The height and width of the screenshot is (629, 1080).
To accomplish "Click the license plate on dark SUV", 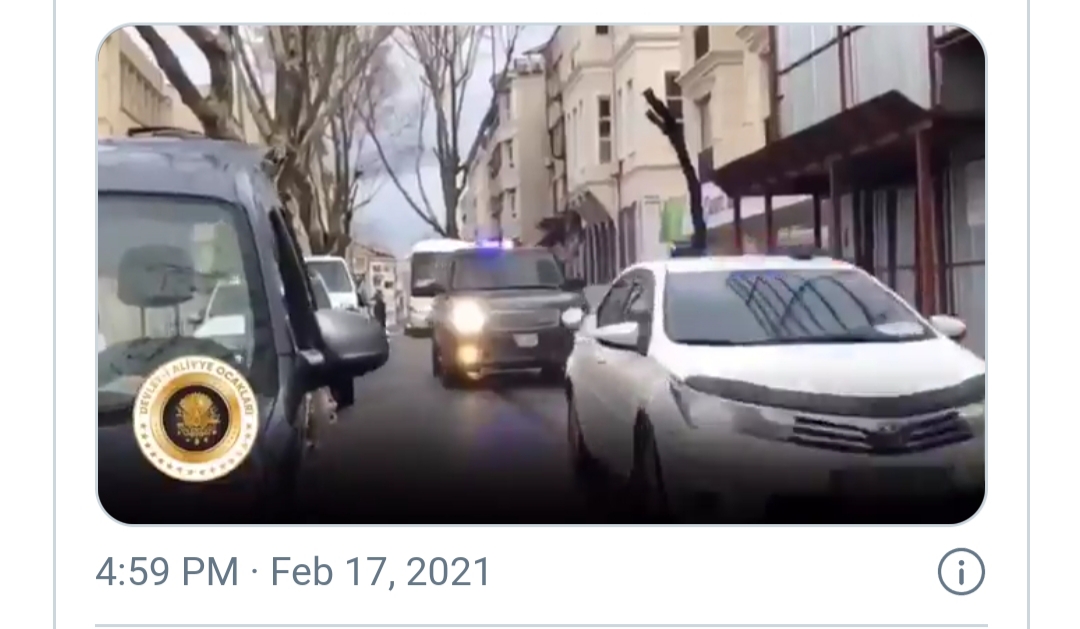I will [527, 340].
